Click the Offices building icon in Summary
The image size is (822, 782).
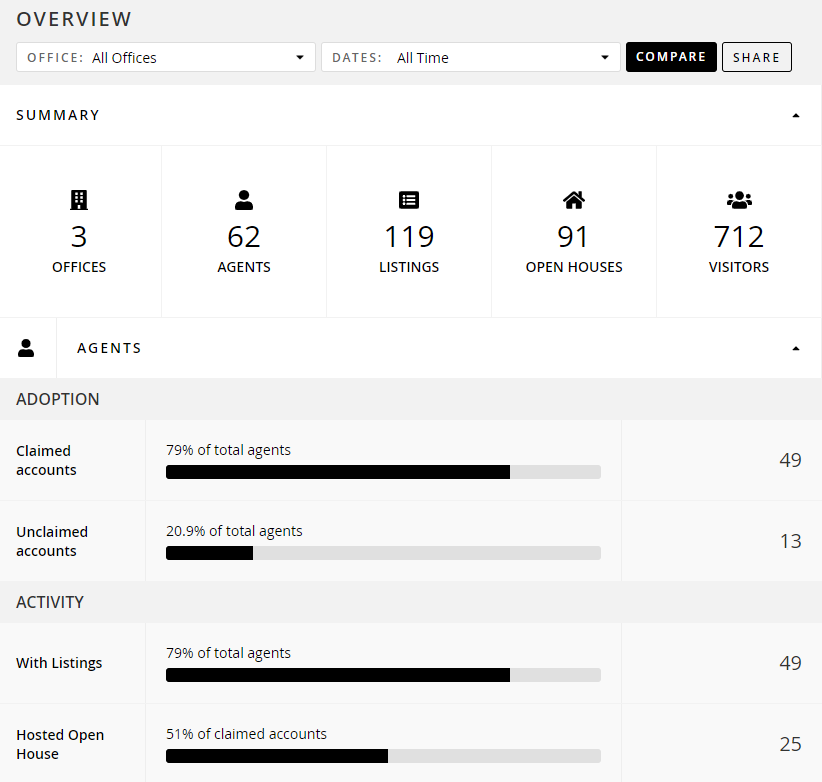(x=79, y=199)
